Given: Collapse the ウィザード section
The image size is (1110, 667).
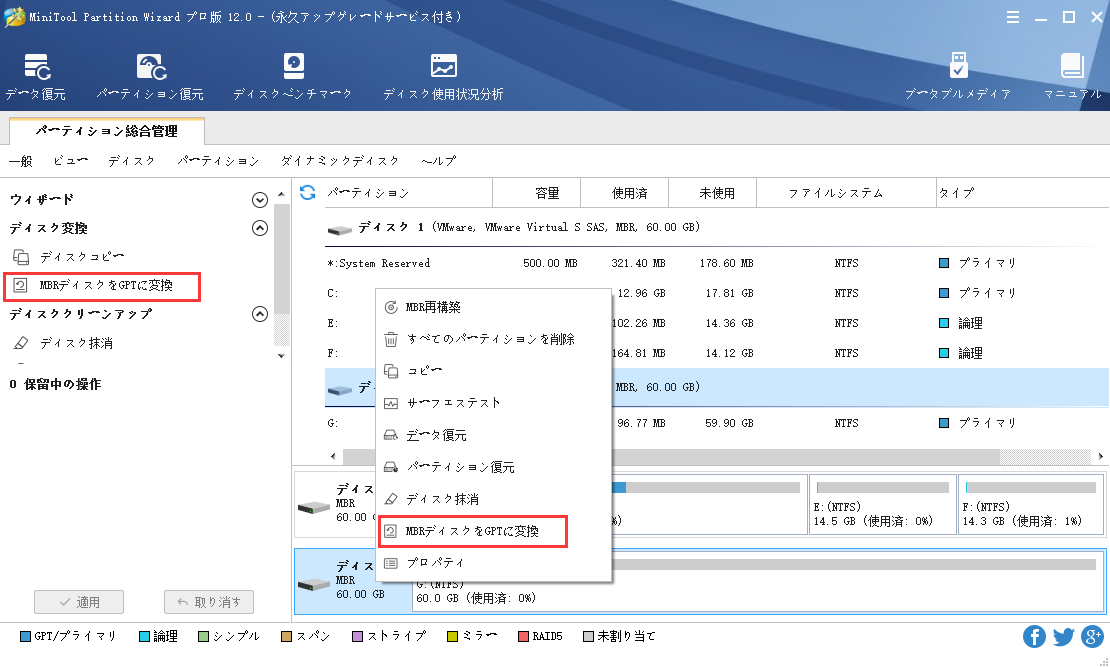Looking at the screenshot, I should (x=260, y=200).
